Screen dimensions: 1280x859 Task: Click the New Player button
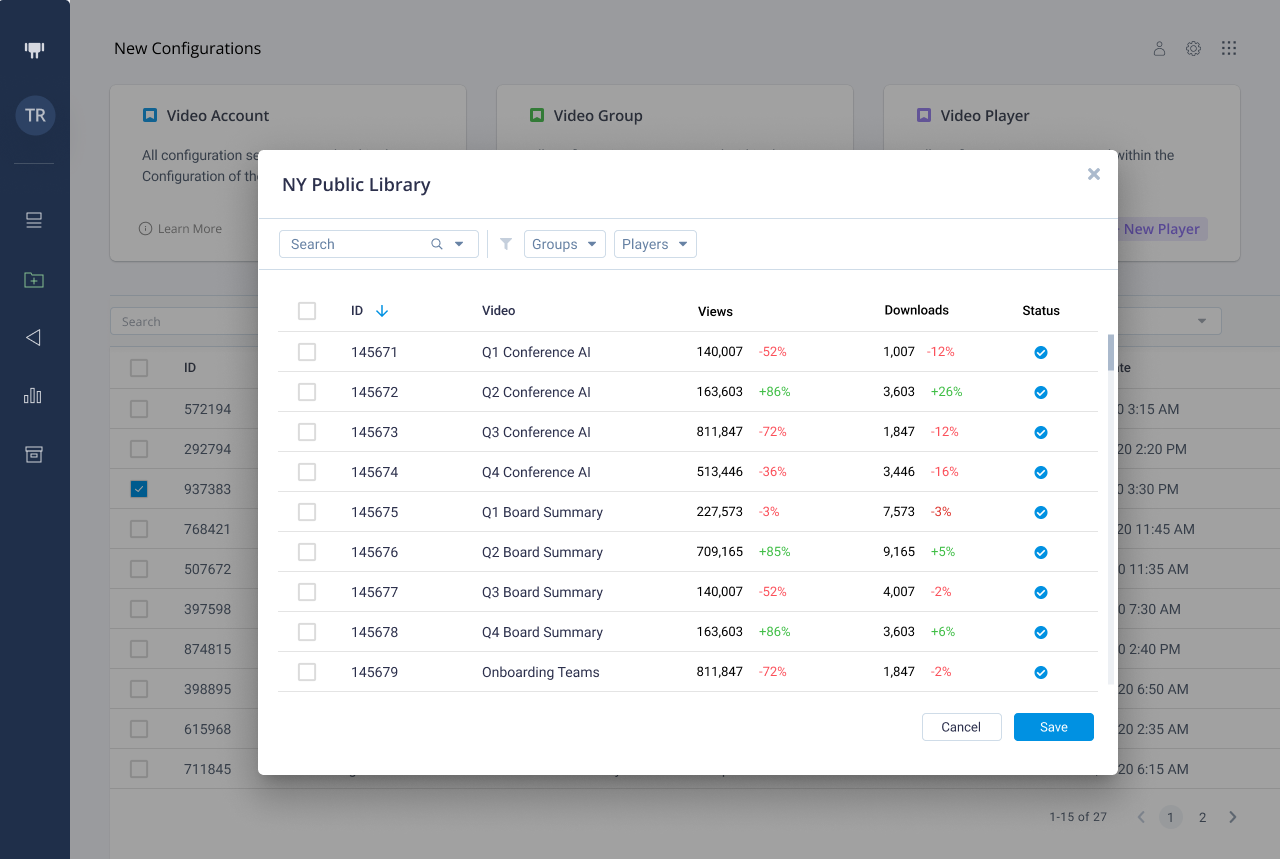(x=1161, y=229)
